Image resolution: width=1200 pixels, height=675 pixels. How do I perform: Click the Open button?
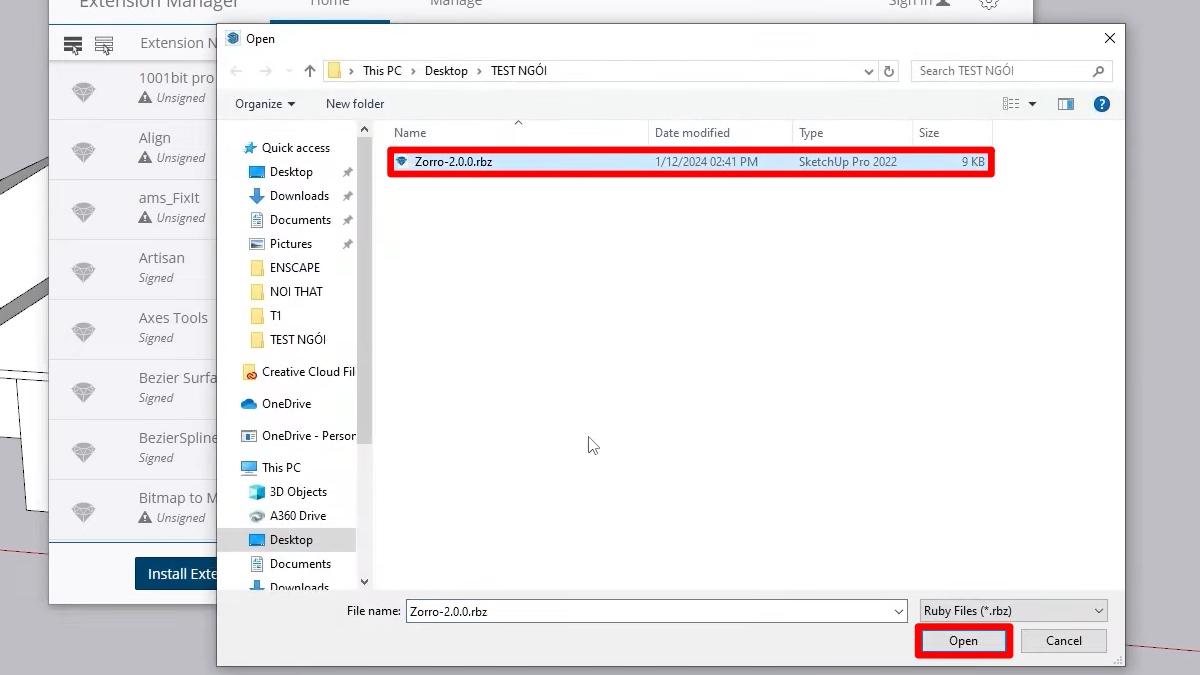pyautogui.click(x=963, y=641)
